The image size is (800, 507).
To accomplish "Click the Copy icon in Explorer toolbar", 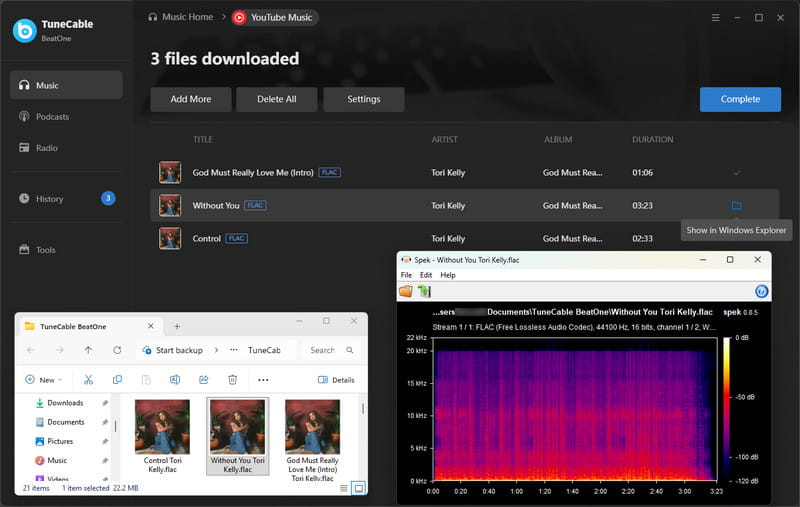I will pos(117,380).
